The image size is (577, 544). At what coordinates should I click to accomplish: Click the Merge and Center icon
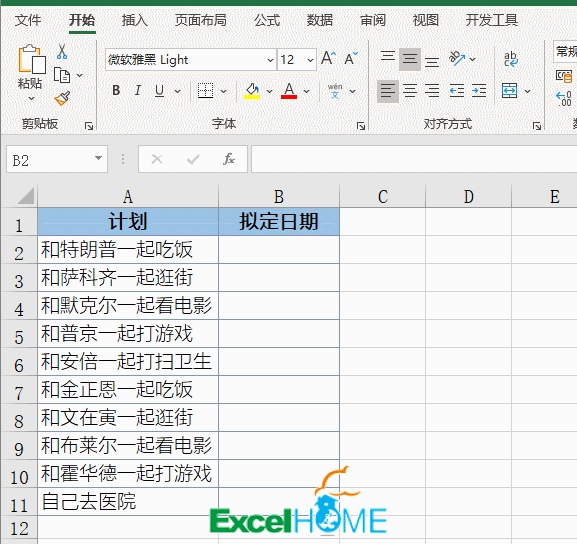(510, 91)
